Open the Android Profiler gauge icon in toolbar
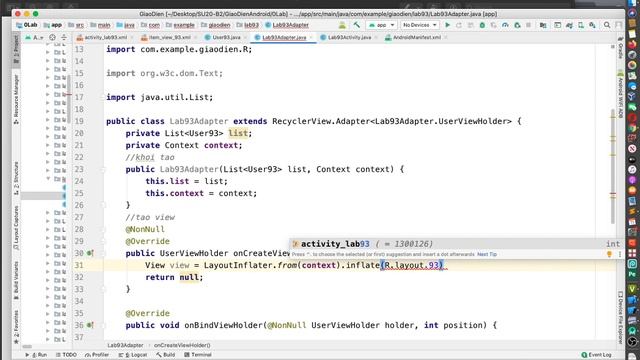The image size is (640, 360). tap(505, 25)
